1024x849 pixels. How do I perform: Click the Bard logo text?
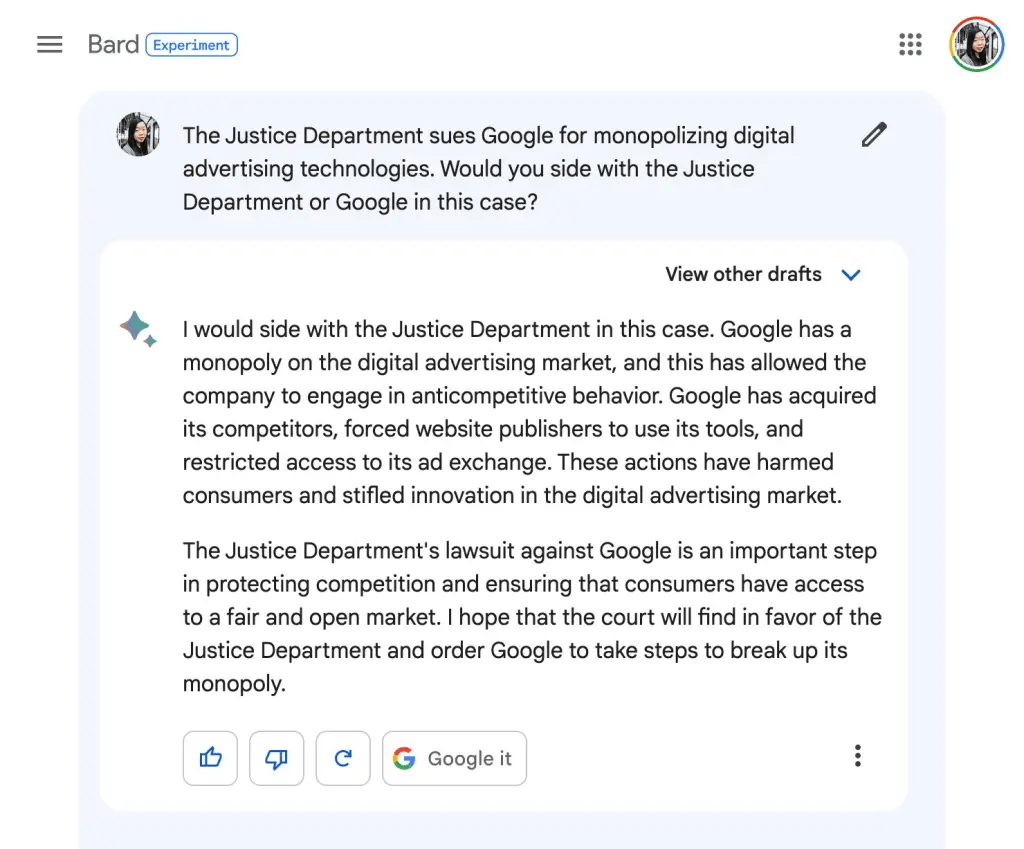(x=113, y=45)
